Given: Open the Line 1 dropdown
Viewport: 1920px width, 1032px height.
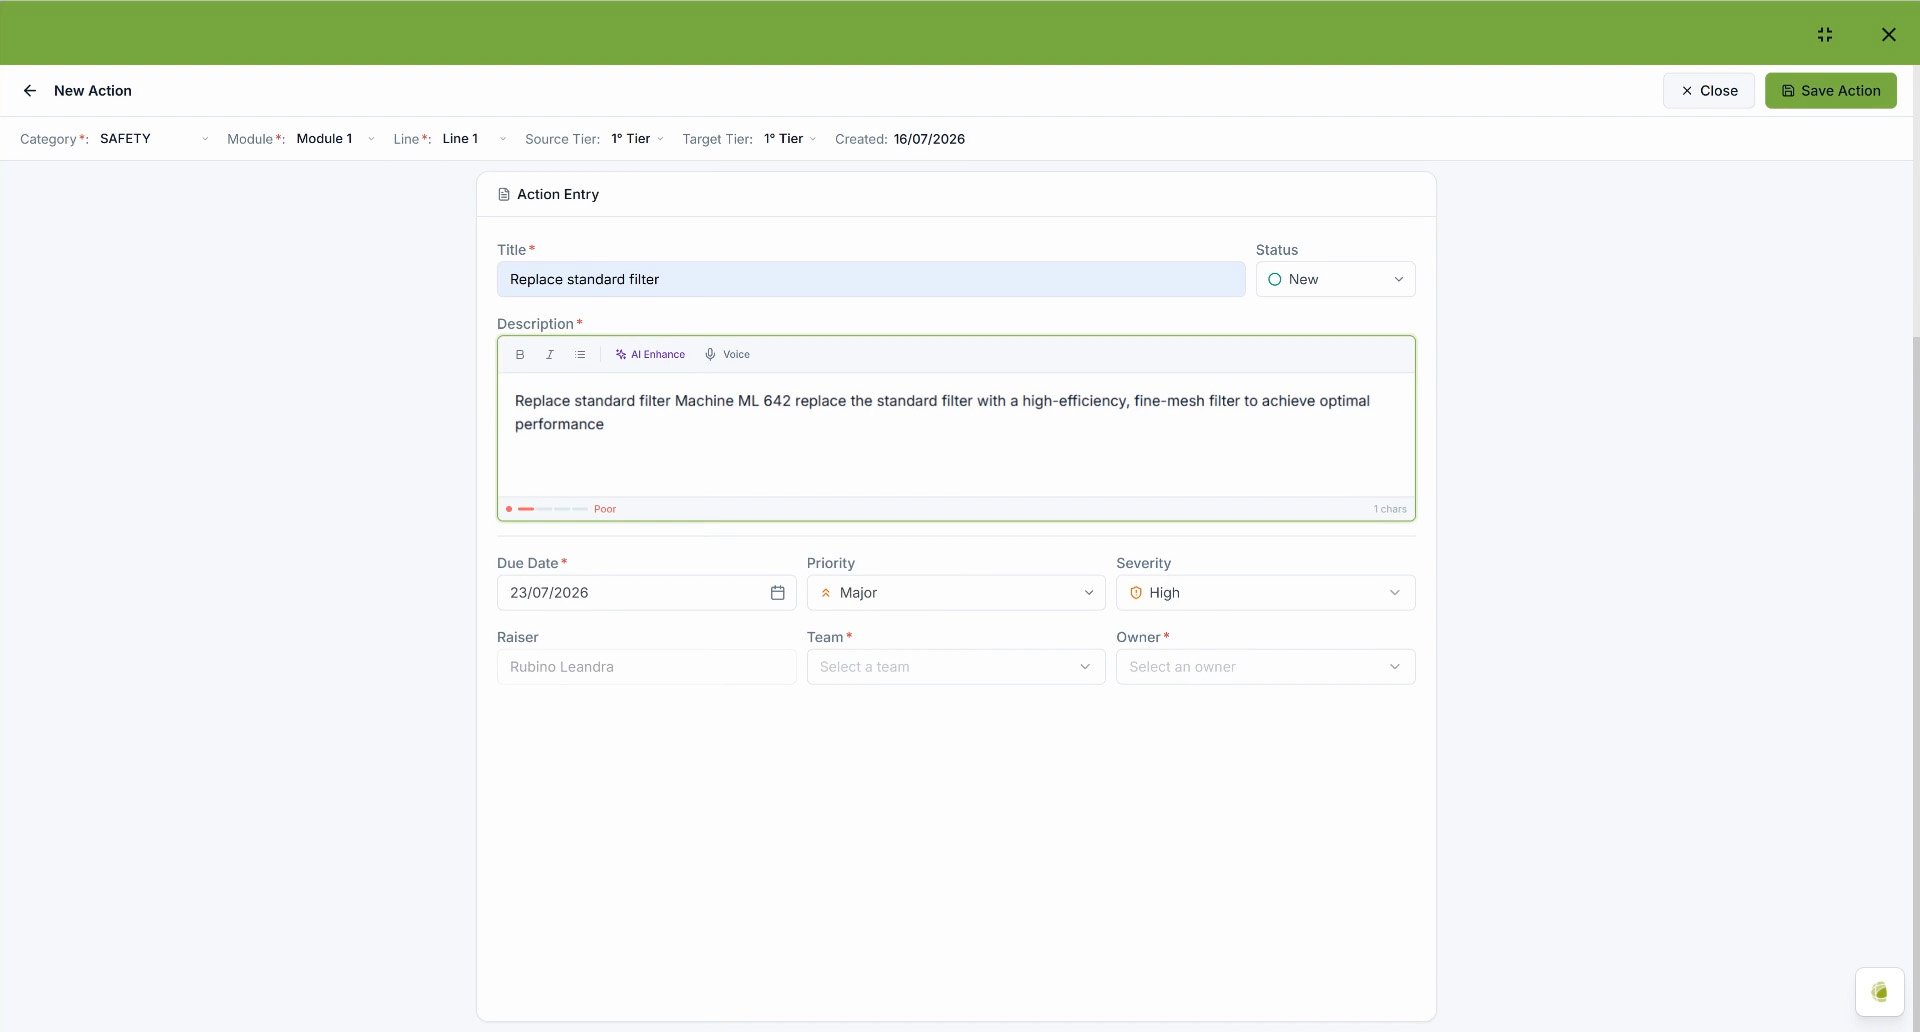Looking at the screenshot, I should coord(474,139).
